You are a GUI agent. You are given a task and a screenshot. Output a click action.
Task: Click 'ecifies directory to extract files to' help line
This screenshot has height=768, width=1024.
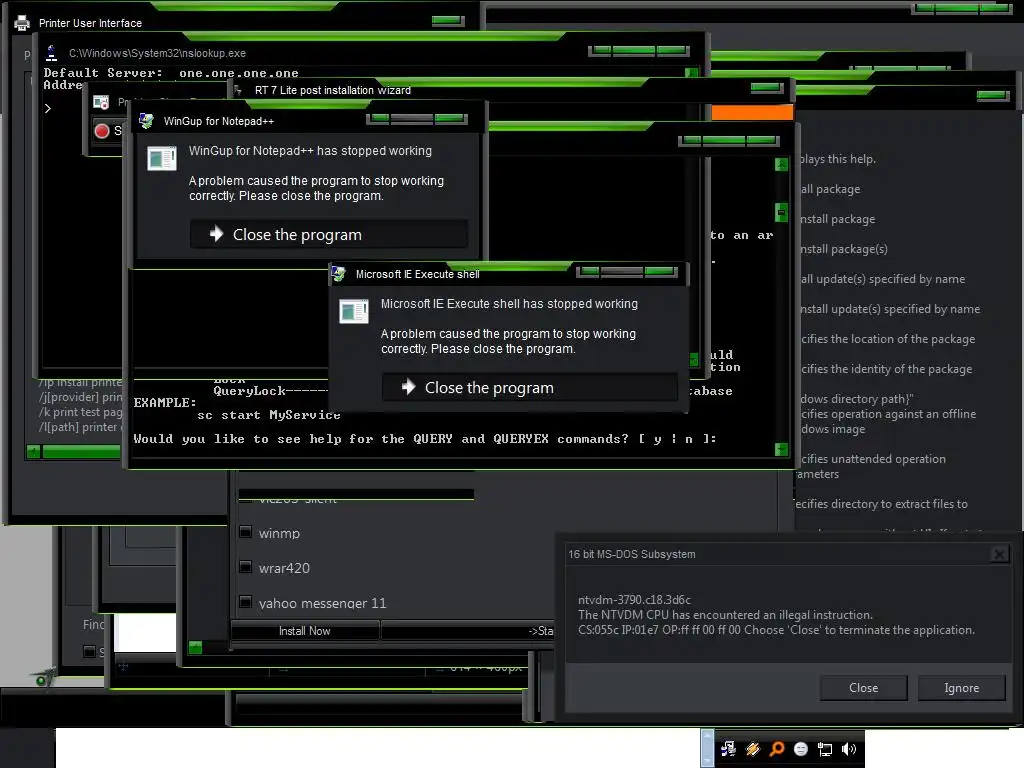click(881, 504)
